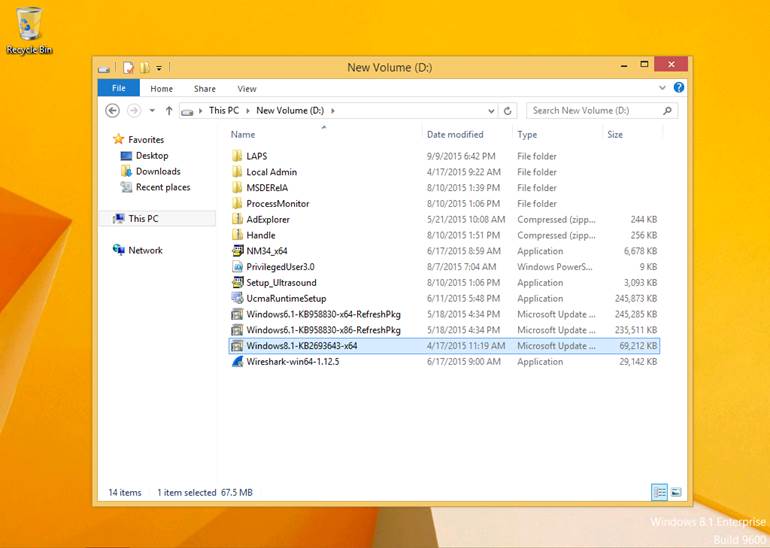This screenshot has height=548, width=770.
Task: Open the Recent locations dropdown arrow
Action: click(152, 111)
